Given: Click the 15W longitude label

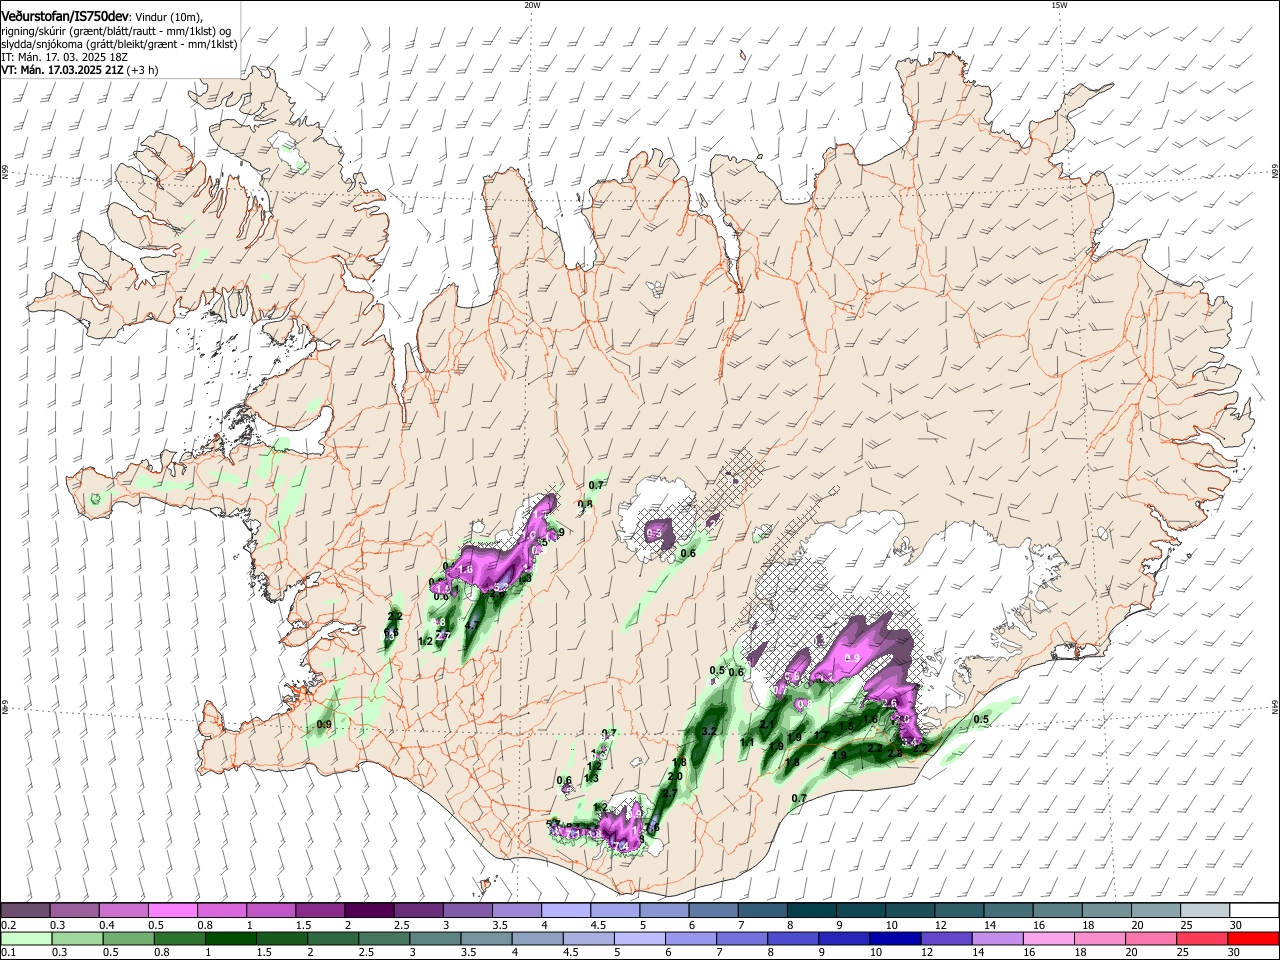Looking at the screenshot, I should point(1059,5).
